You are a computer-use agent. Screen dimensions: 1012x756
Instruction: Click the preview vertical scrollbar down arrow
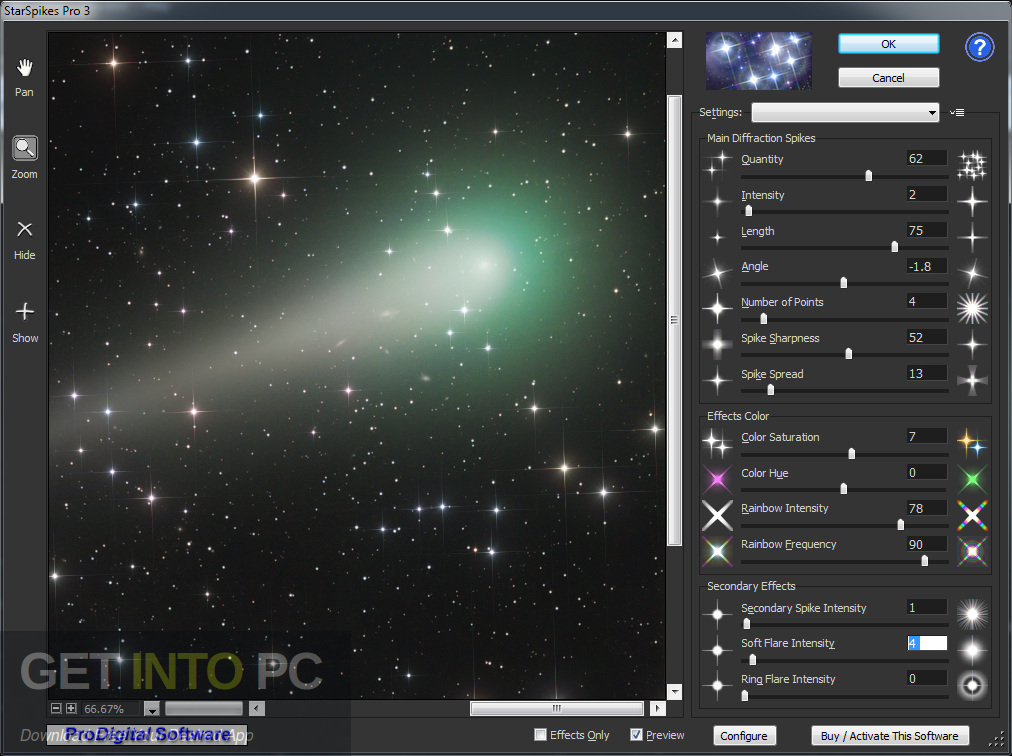(x=674, y=691)
